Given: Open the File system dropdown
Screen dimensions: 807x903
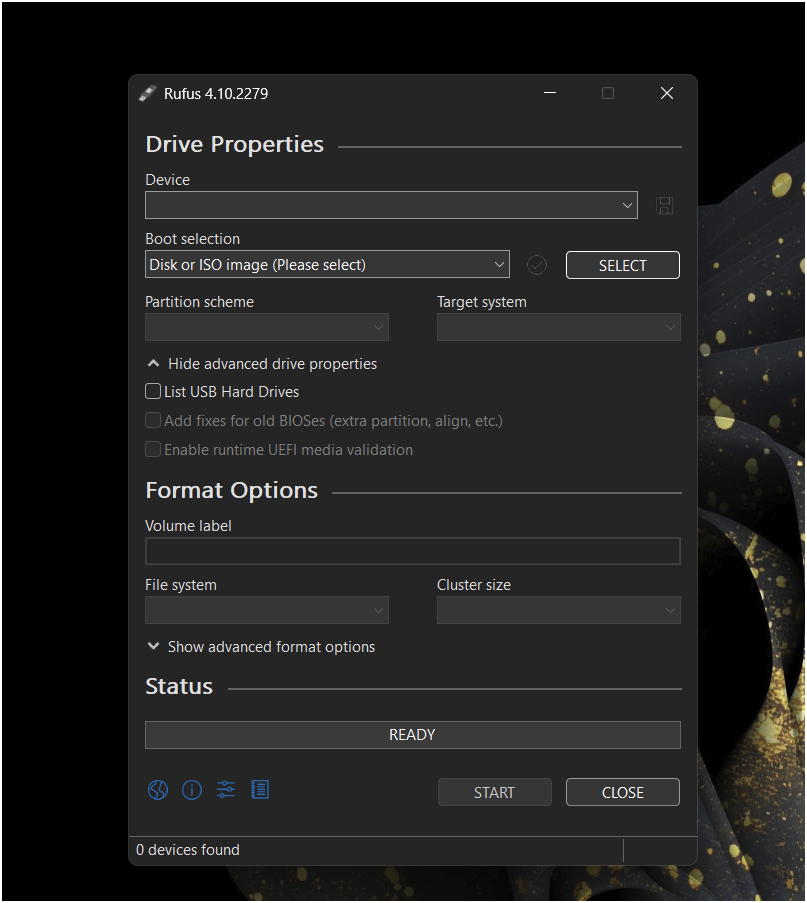Looking at the screenshot, I should (x=267, y=610).
